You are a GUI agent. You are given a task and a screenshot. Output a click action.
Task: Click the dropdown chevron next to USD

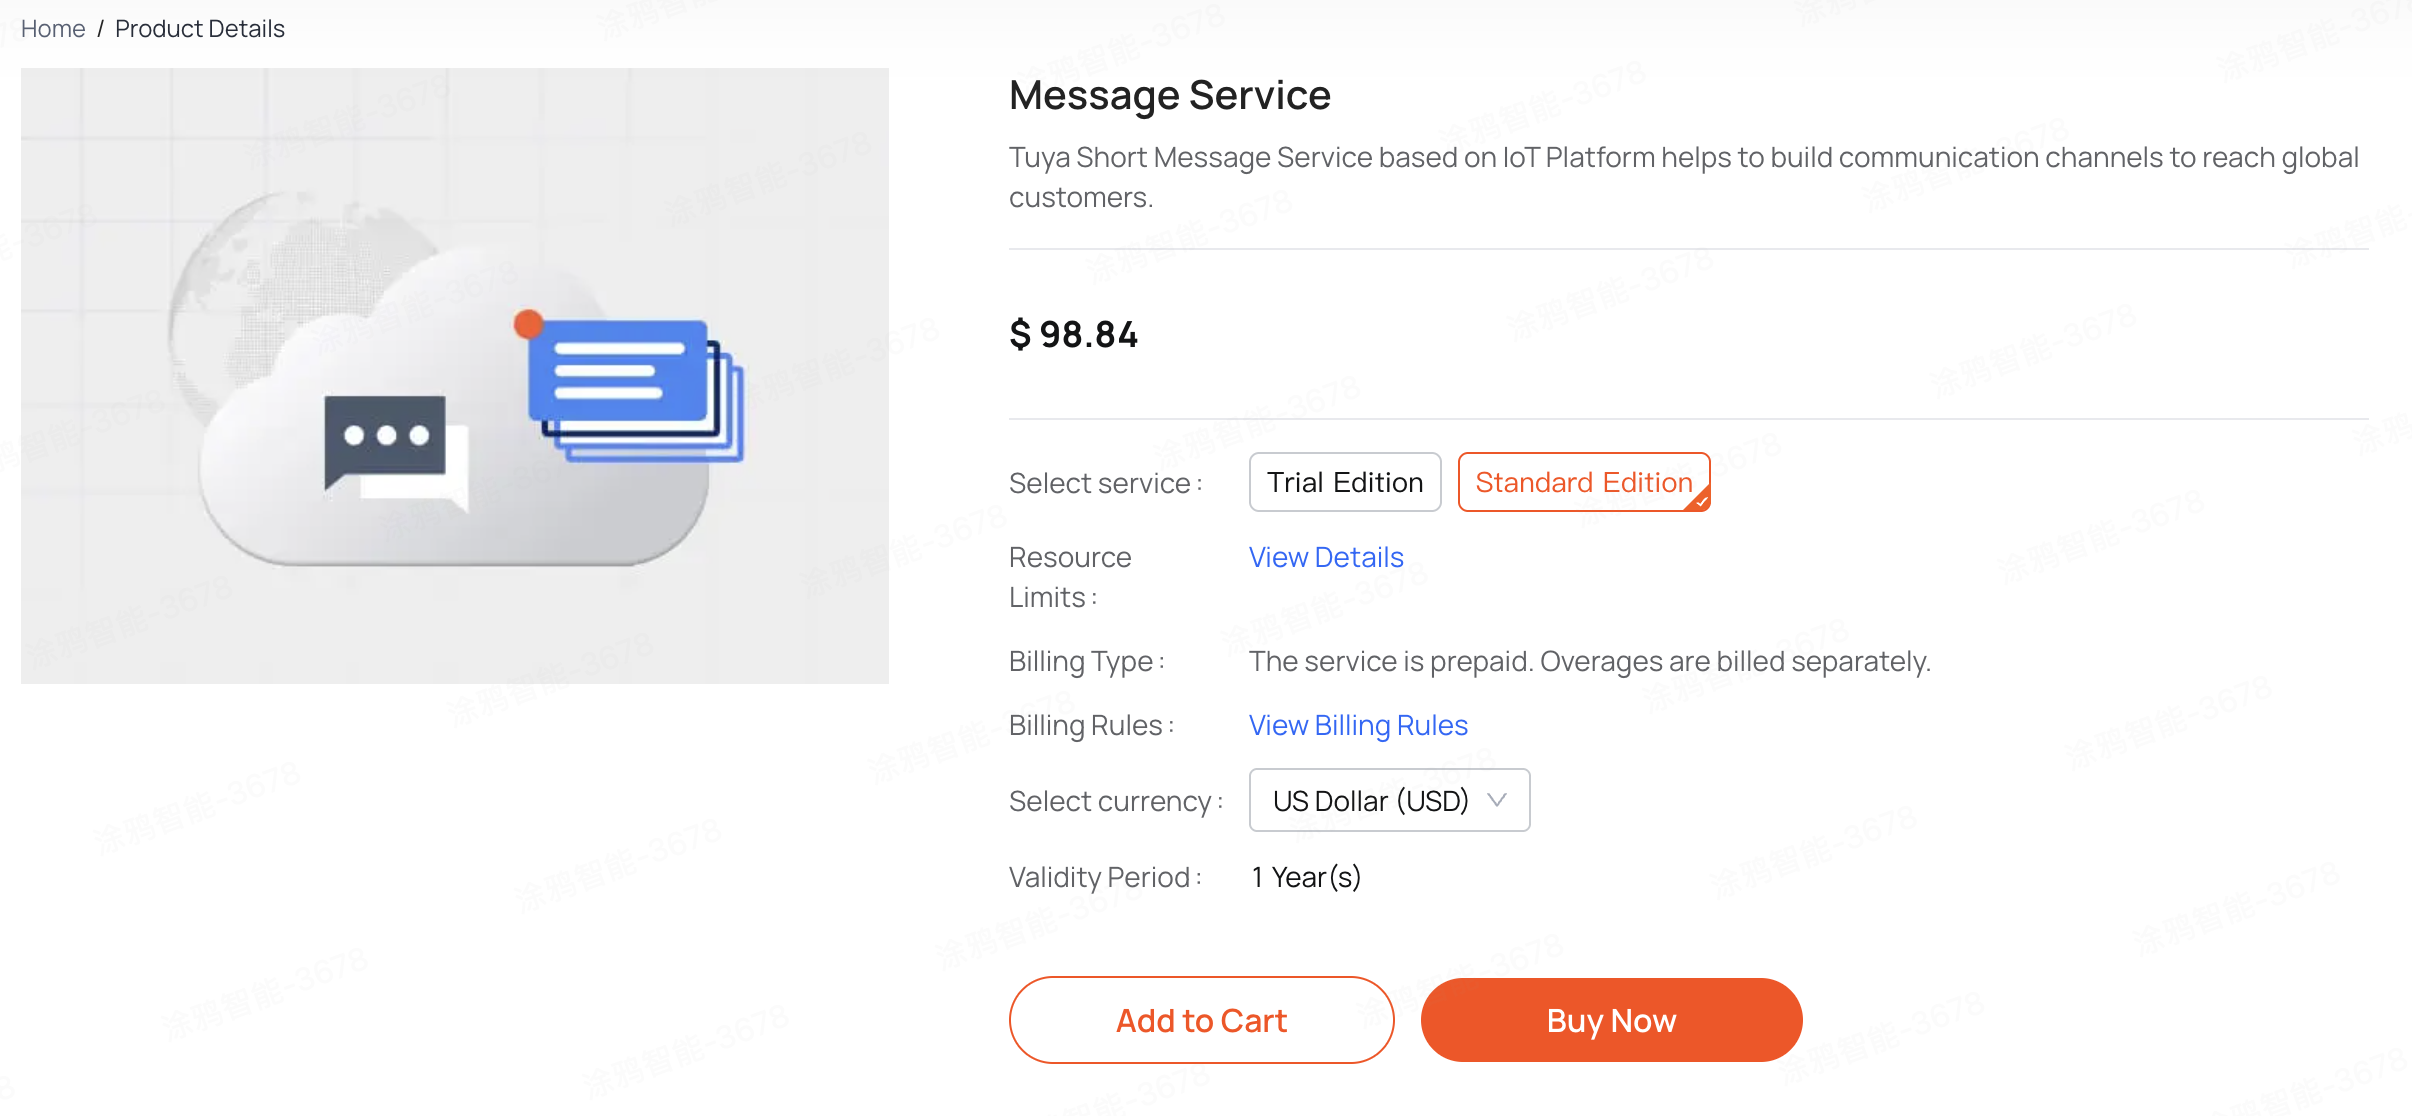click(1498, 800)
